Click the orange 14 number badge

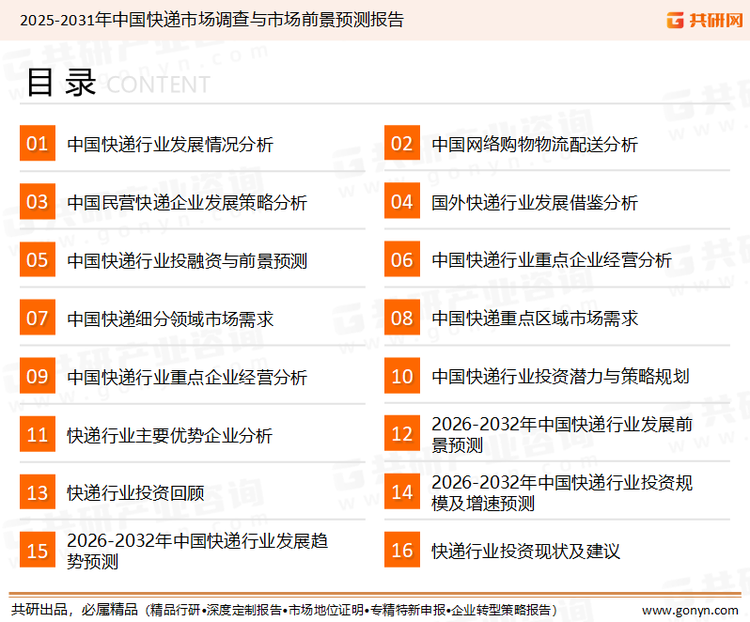click(402, 492)
